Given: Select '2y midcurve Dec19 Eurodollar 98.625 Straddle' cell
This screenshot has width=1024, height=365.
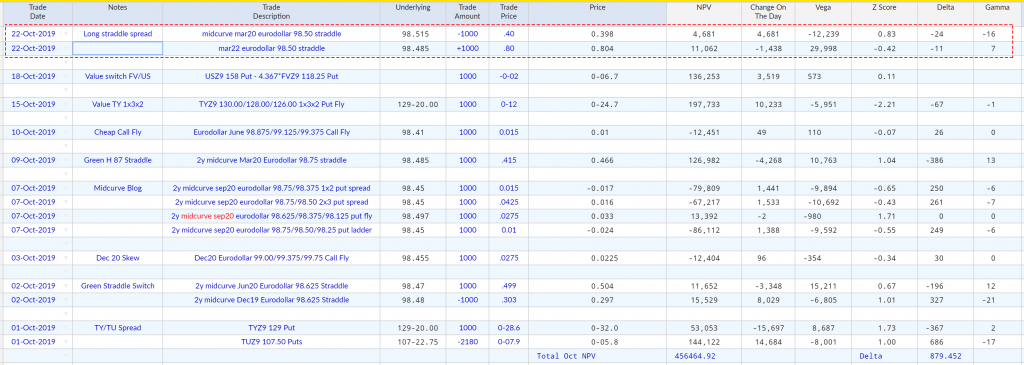Looking at the screenshot, I should 271,300.
